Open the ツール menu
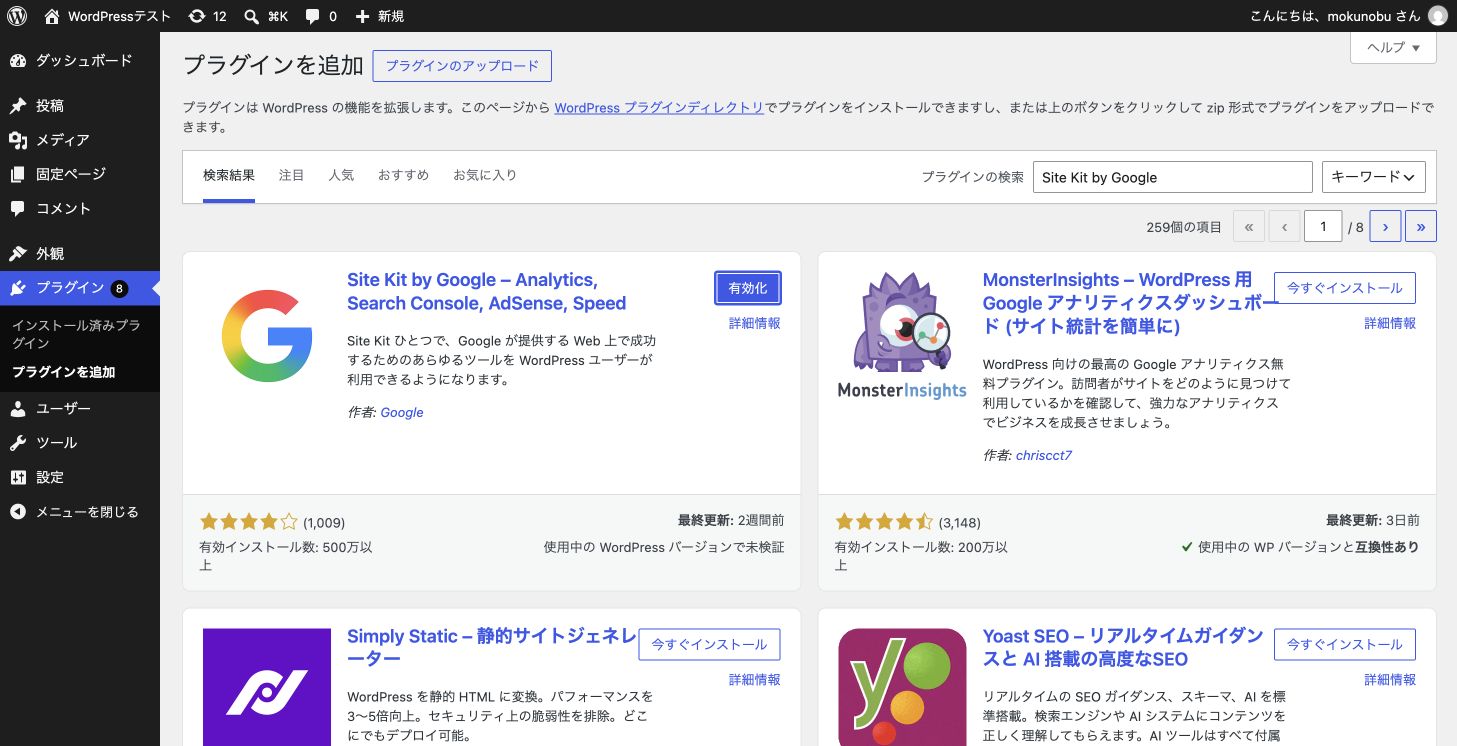 (80, 443)
